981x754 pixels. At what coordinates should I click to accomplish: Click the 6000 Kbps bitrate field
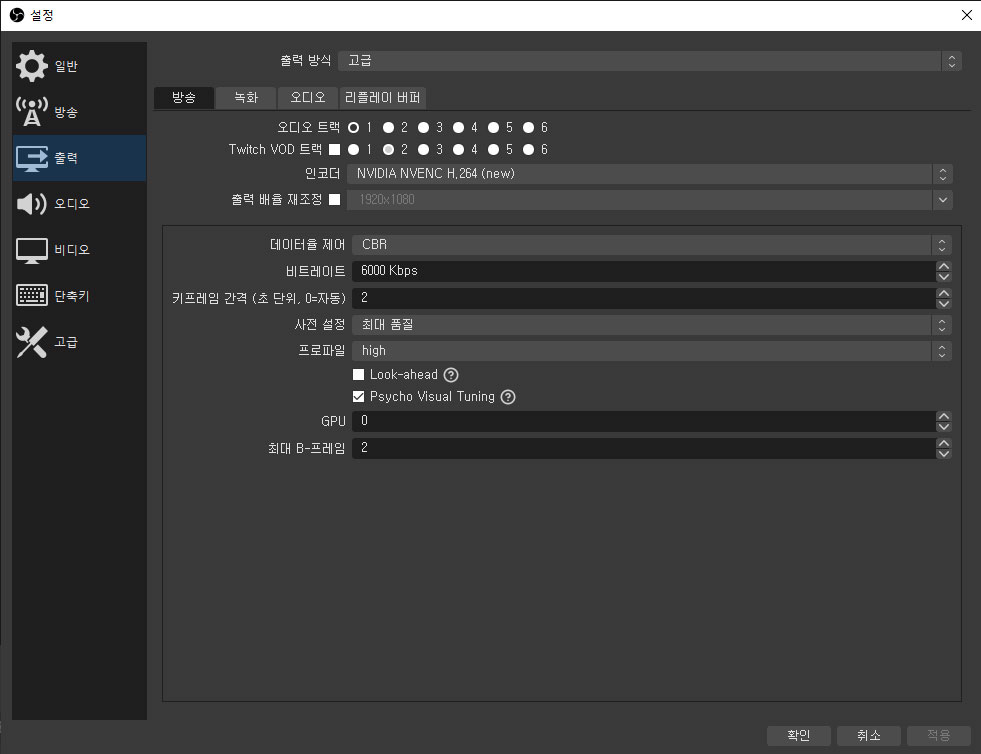pos(644,271)
